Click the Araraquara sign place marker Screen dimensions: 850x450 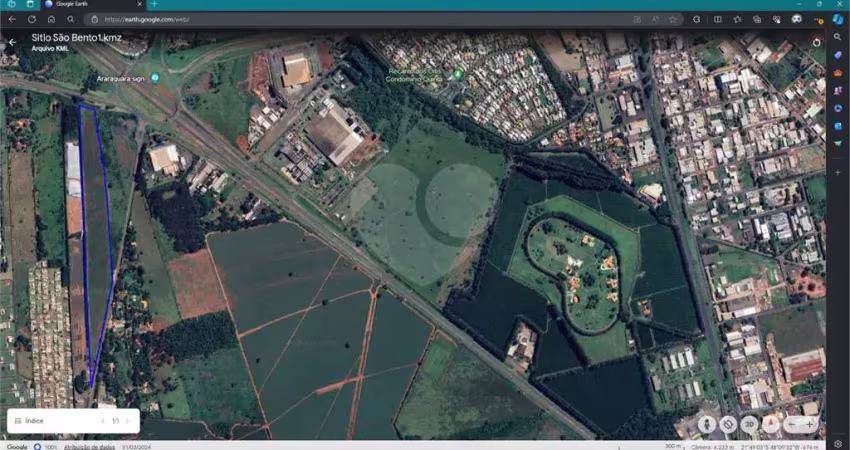156,78
